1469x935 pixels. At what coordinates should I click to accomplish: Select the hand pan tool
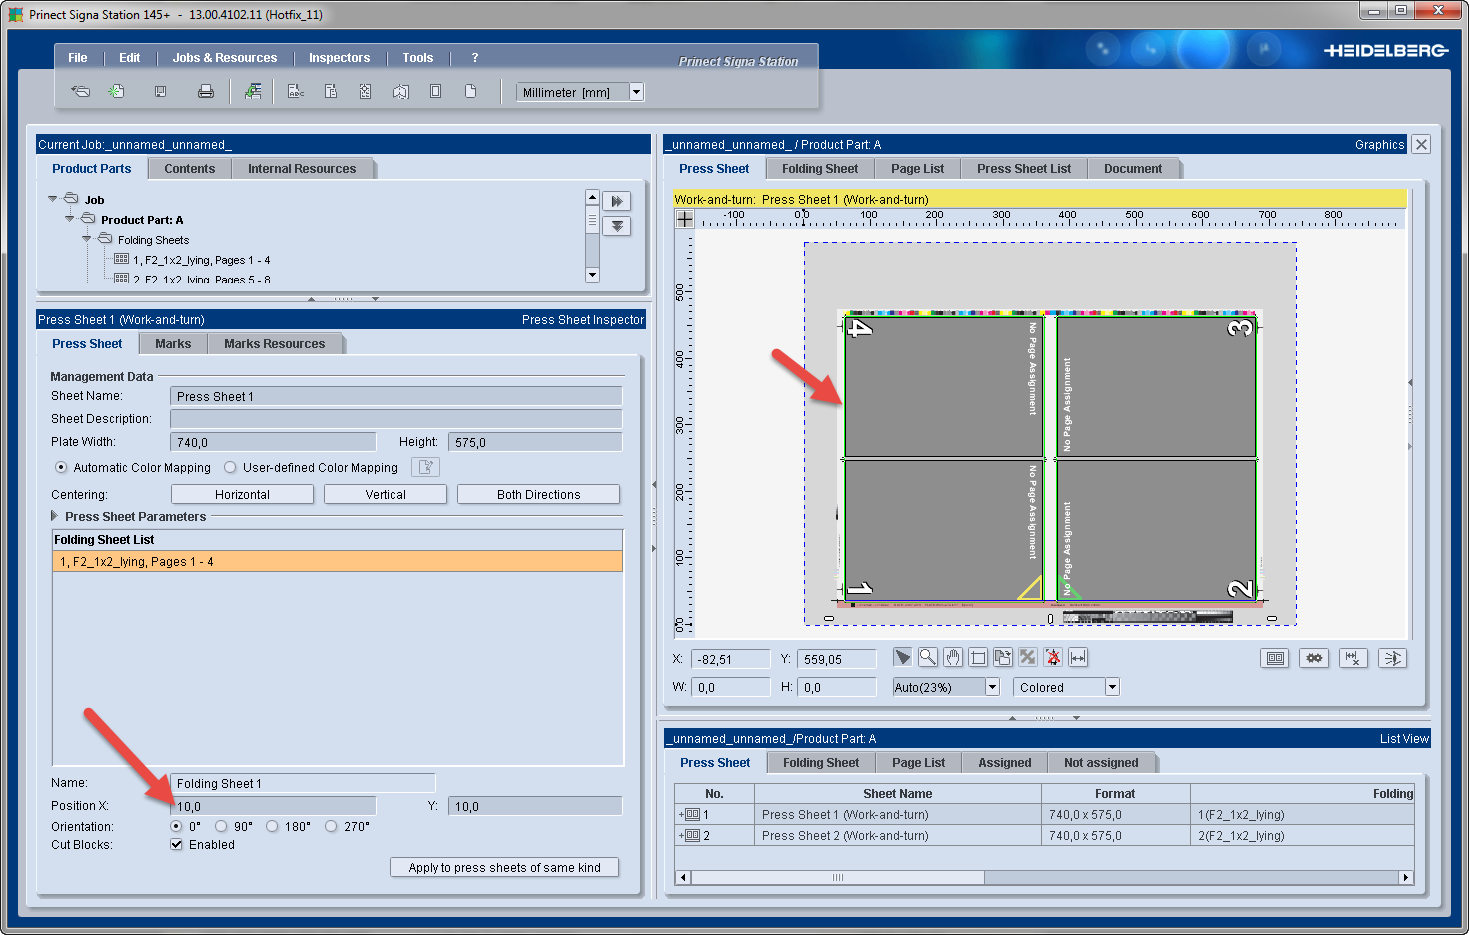click(953, 657)
